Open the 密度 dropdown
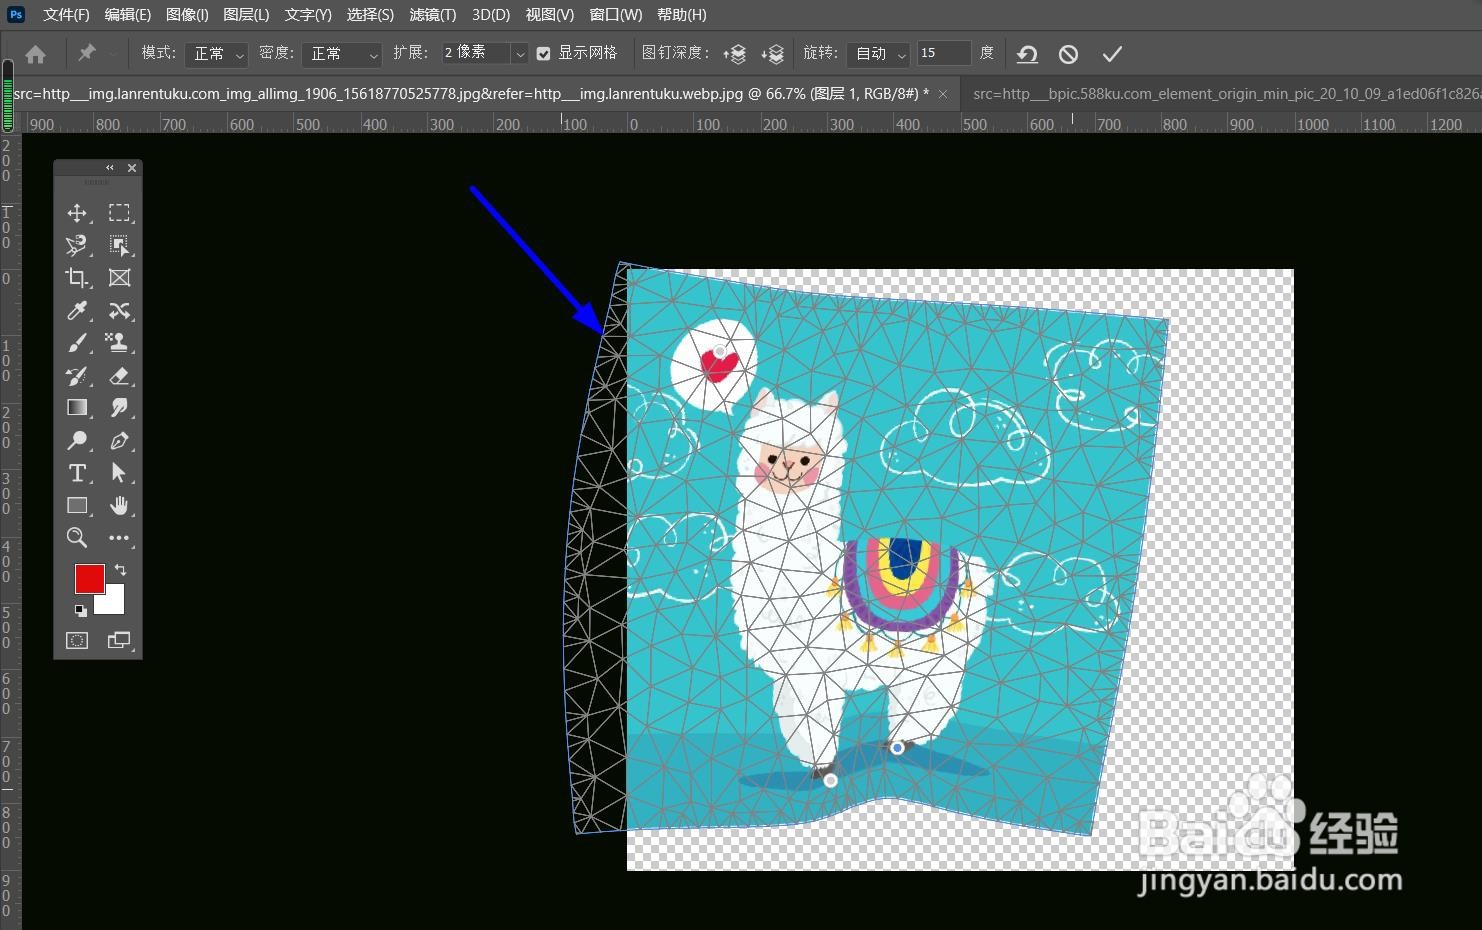The width and height of the screenshot is (1482, 930). pyautogui.click(x=342, y=54)
